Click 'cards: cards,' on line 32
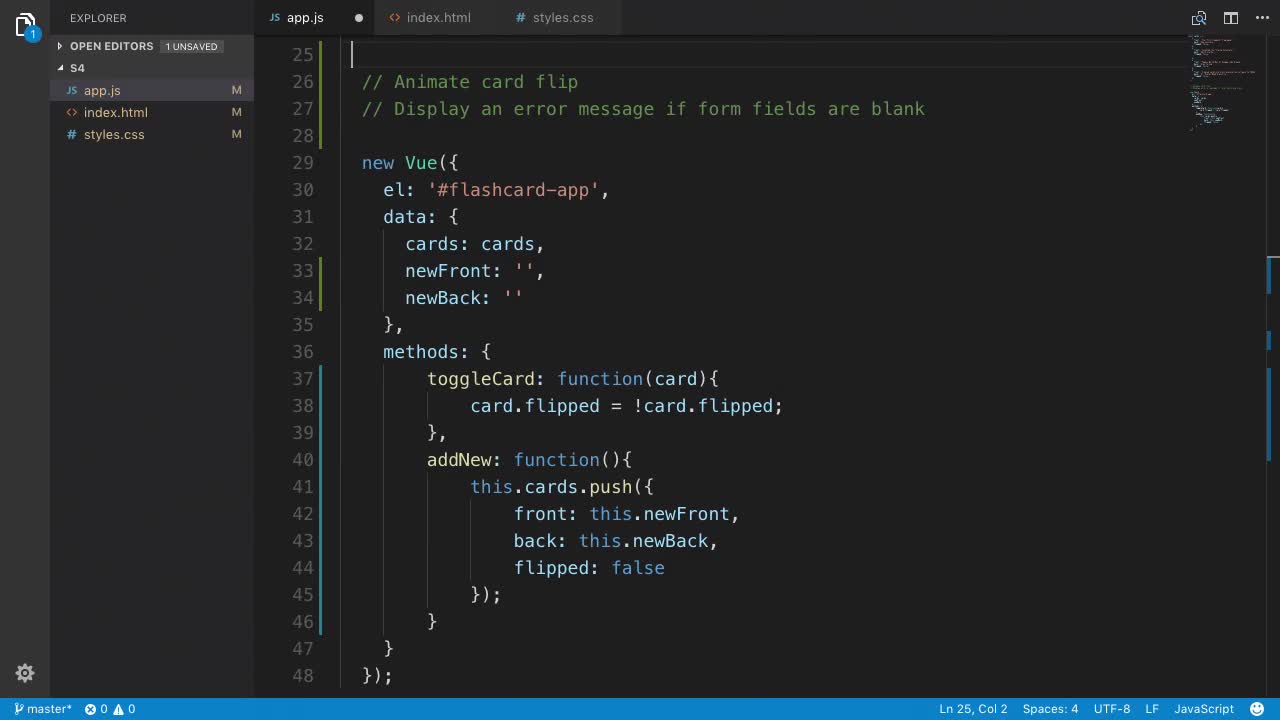1280x720 pixels. (475, 244)
